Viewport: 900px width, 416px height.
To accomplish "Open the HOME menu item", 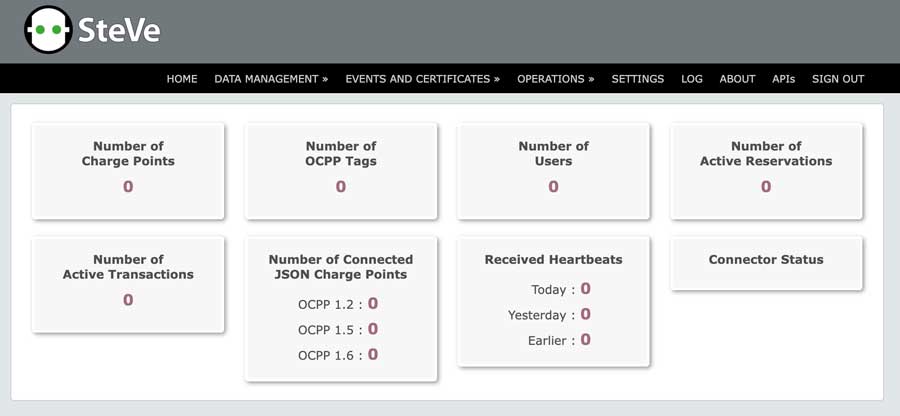I will click(x=182, y=79).
